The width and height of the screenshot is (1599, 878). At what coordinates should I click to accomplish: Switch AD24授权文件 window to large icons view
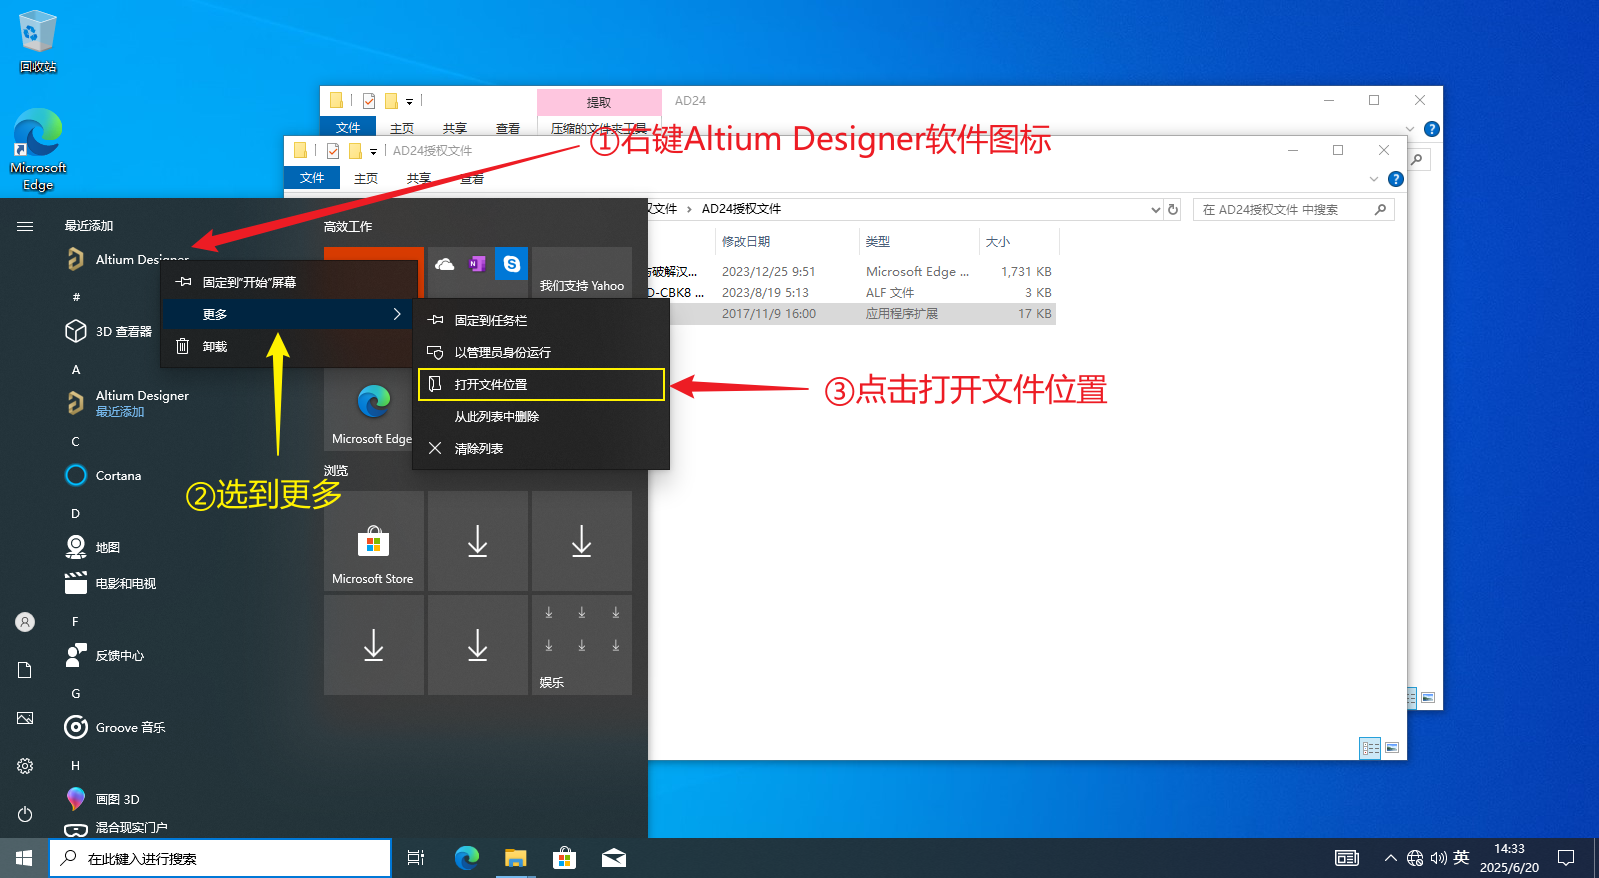coord(1392,748)
